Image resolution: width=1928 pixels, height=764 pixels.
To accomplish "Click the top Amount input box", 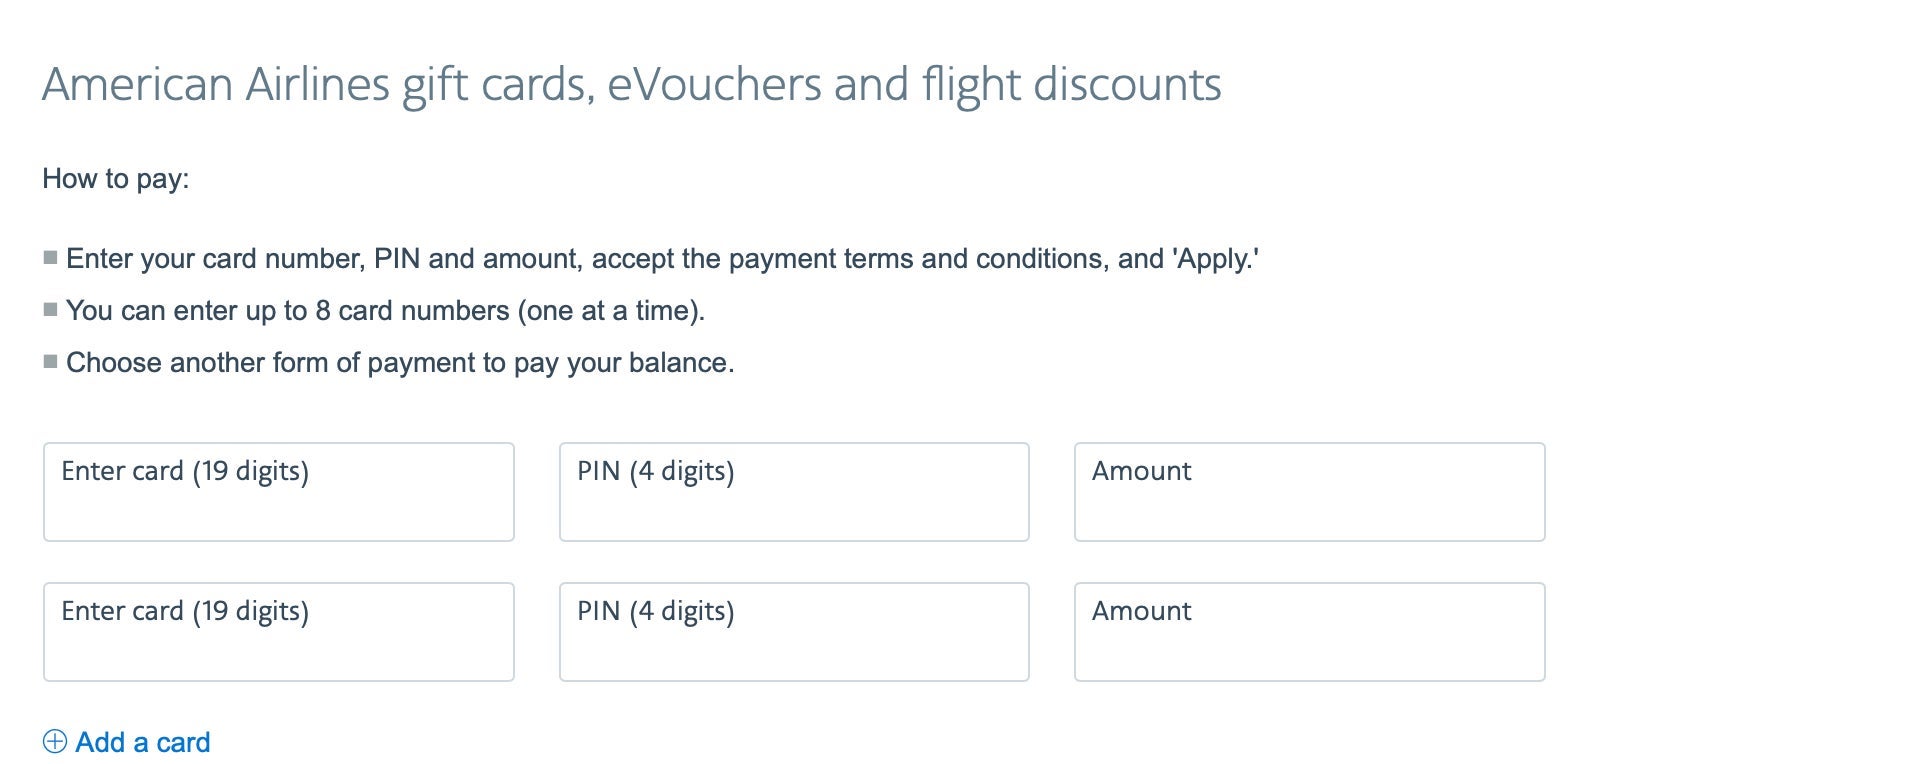I will click(1309, 491).
